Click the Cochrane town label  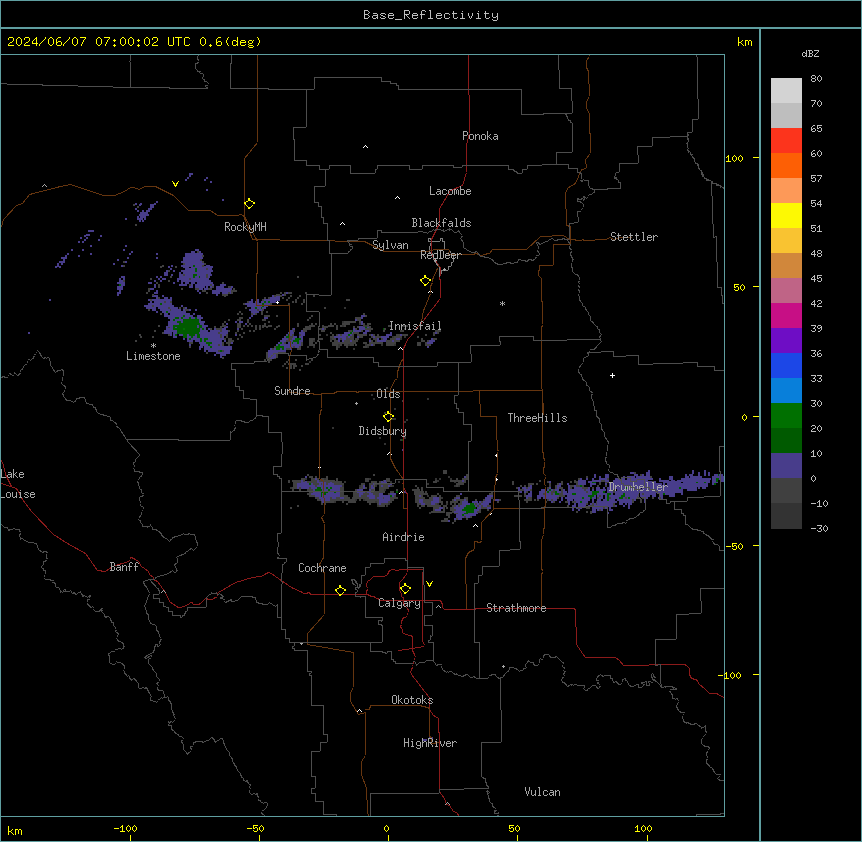(322, 568)
